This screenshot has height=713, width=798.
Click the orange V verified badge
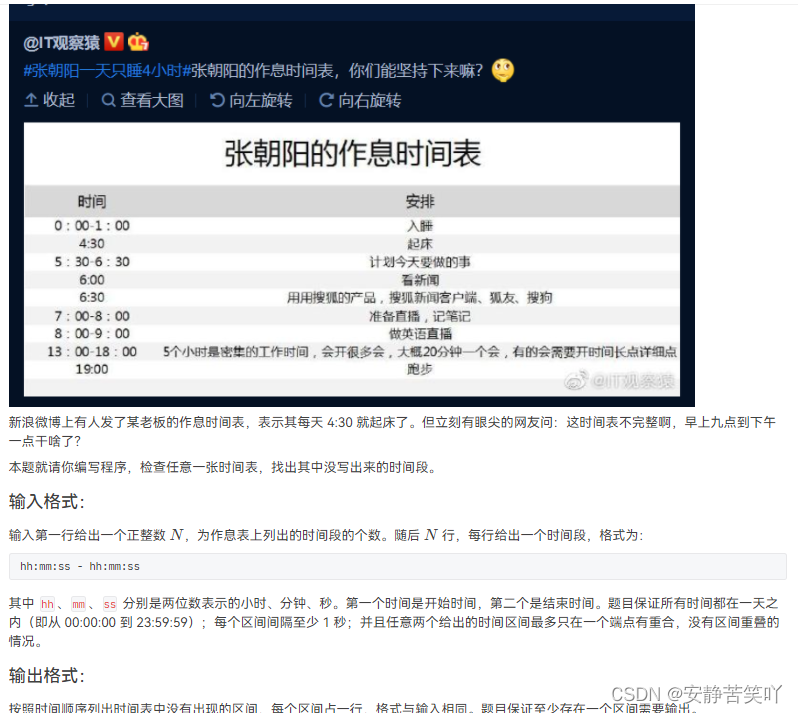(113, 42)
